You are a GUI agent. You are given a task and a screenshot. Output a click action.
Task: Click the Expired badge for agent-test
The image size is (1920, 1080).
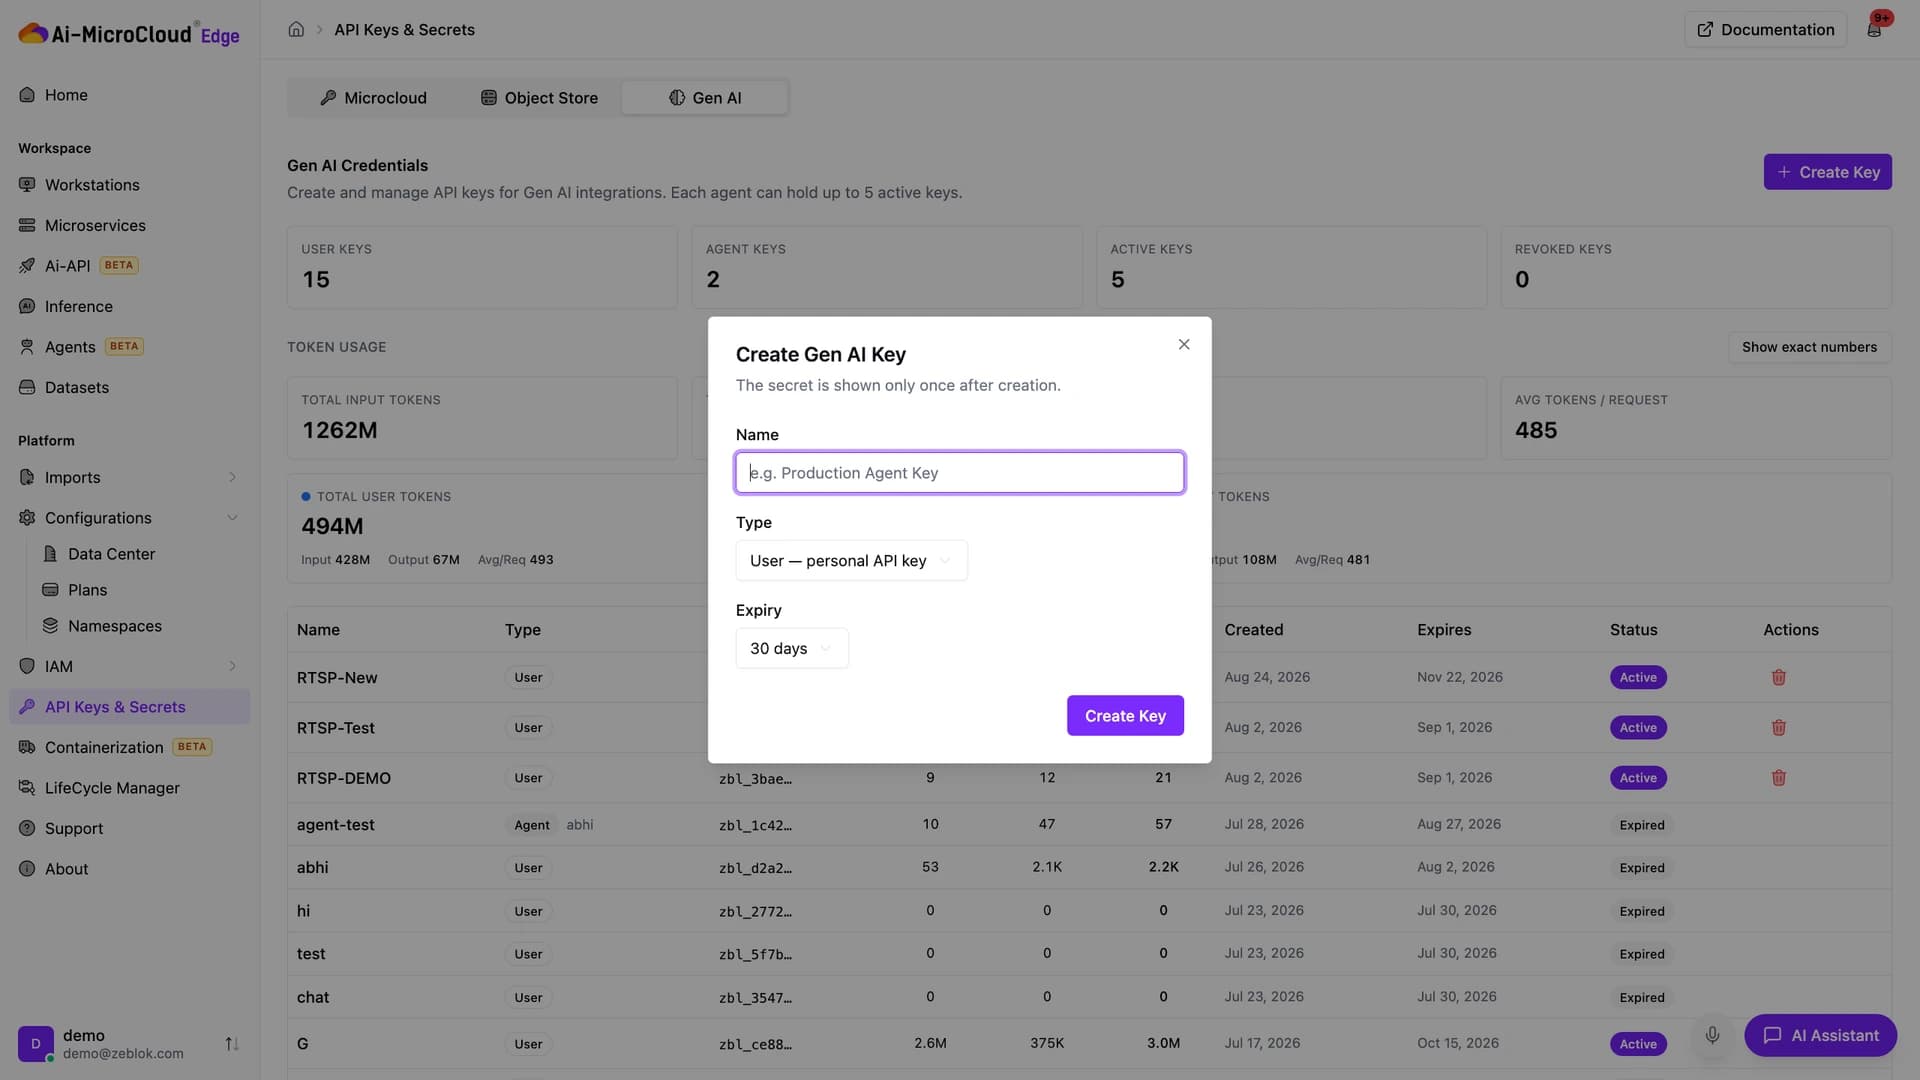tap(1642, 825)
